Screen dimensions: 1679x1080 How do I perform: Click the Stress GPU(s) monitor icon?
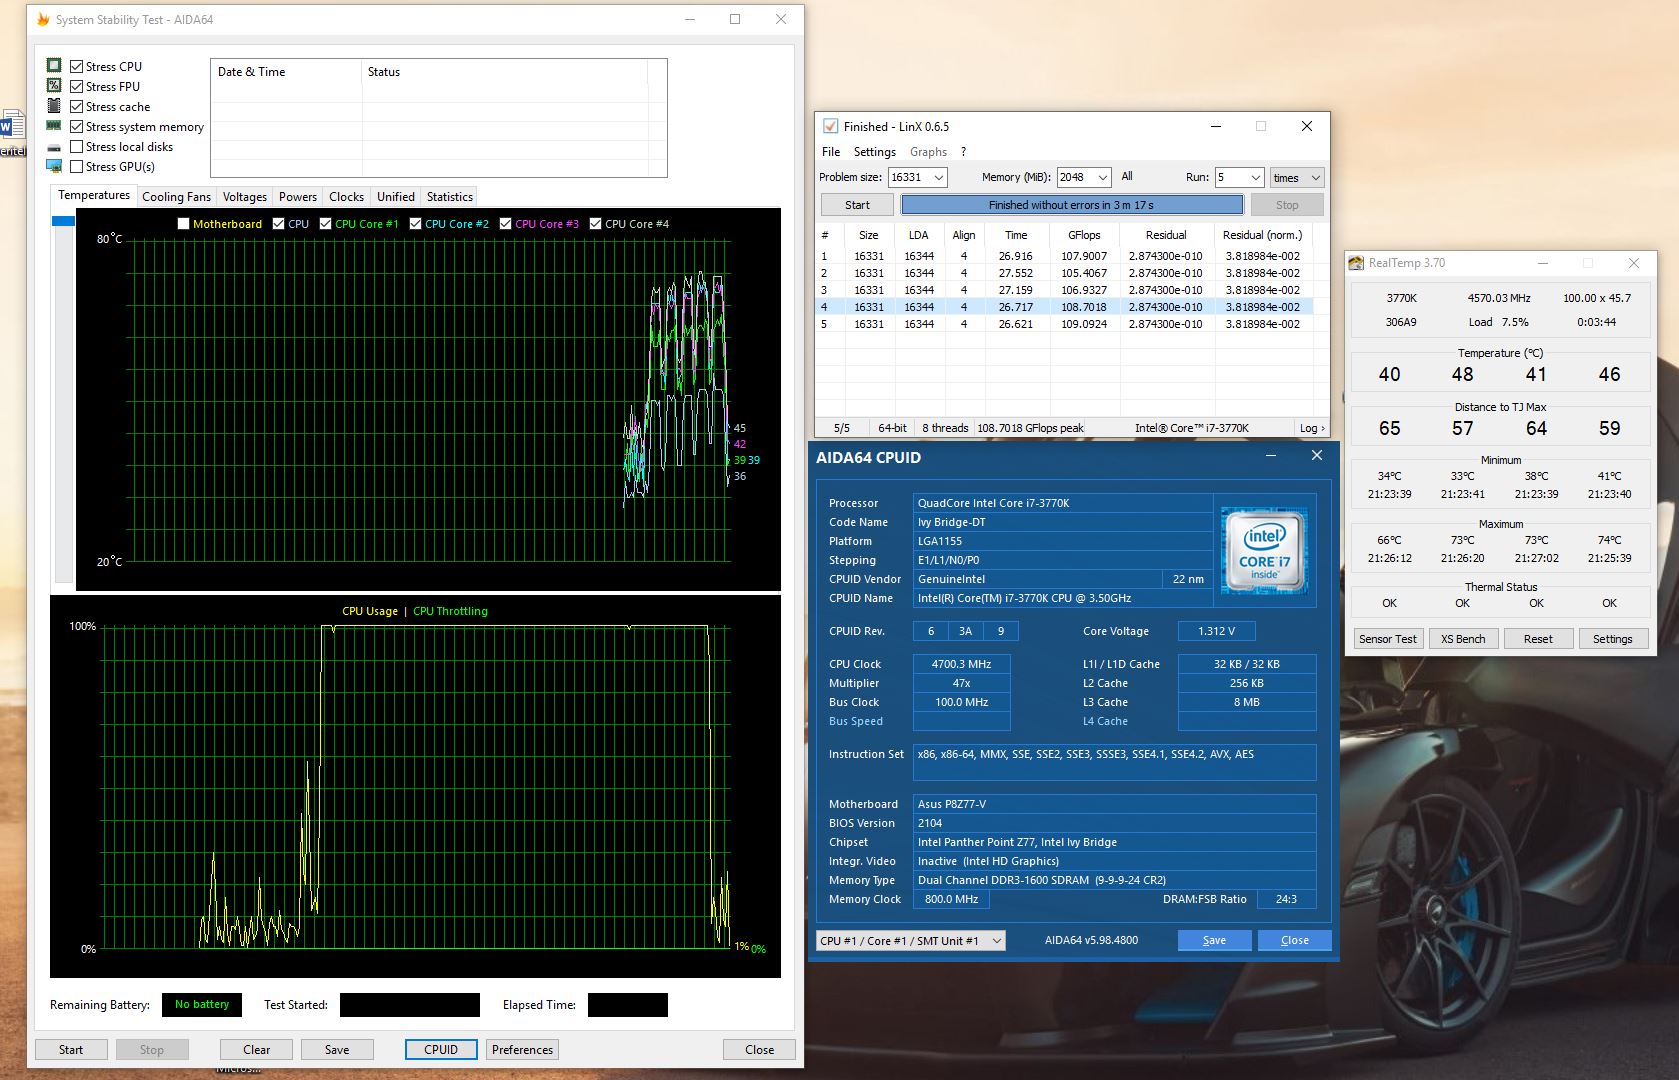pos(54,166)
